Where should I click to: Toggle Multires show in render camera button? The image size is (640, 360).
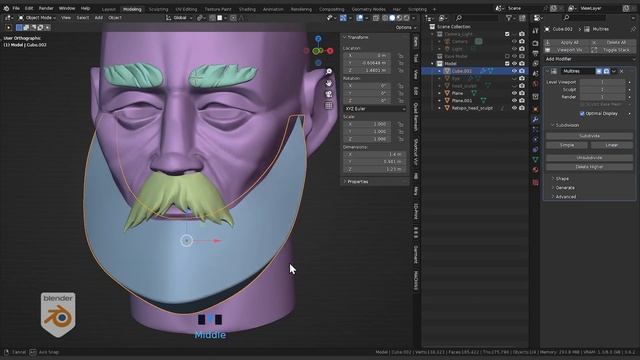pos(606,71)
